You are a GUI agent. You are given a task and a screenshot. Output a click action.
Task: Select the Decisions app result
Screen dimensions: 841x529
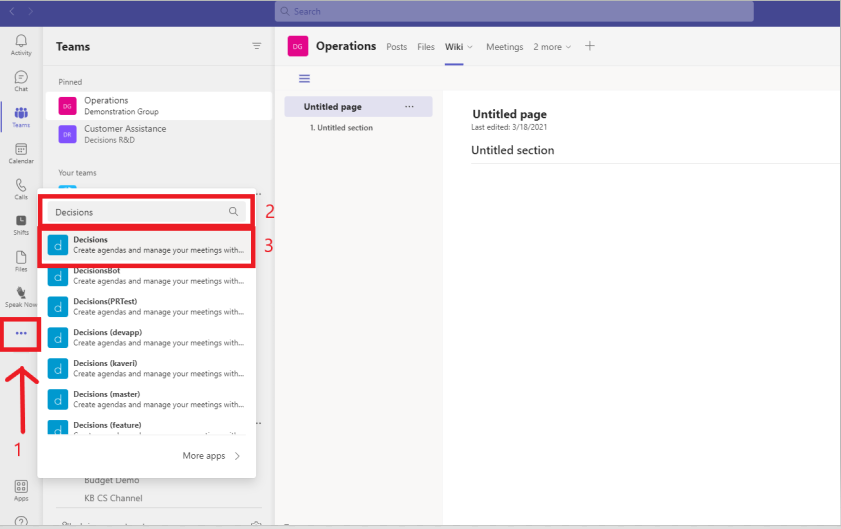click(x=146, y=245)
